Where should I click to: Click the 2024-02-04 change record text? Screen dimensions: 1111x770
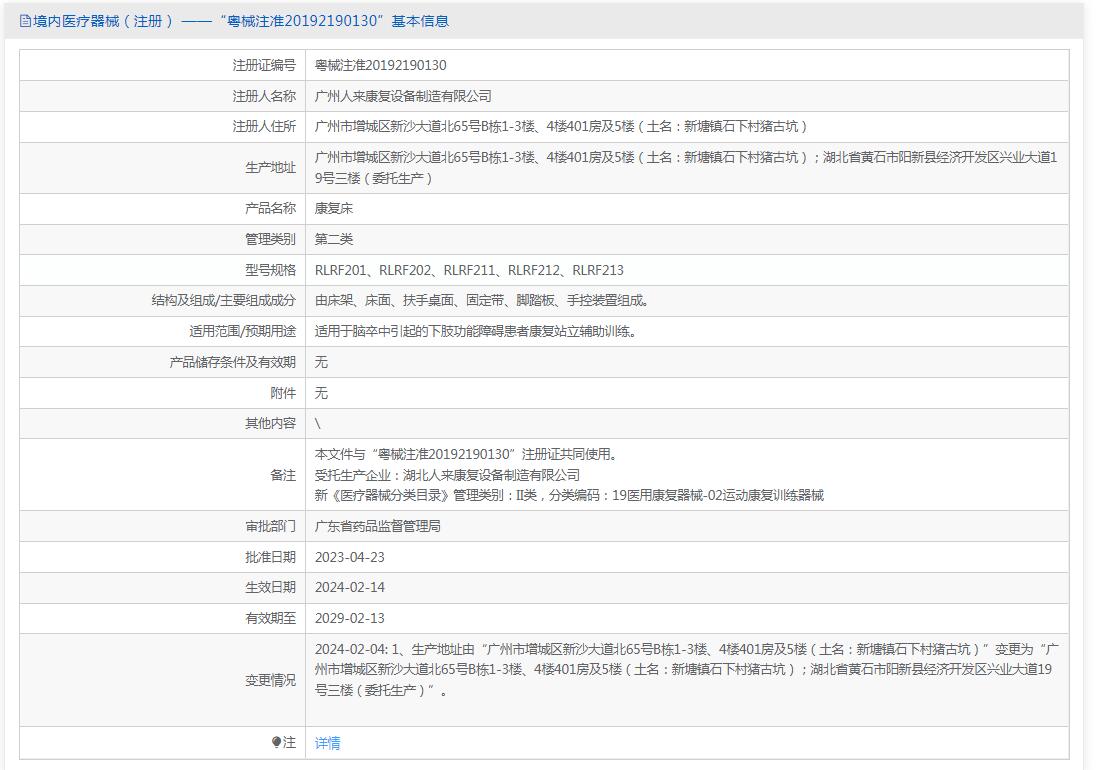(x=687, y=669)
